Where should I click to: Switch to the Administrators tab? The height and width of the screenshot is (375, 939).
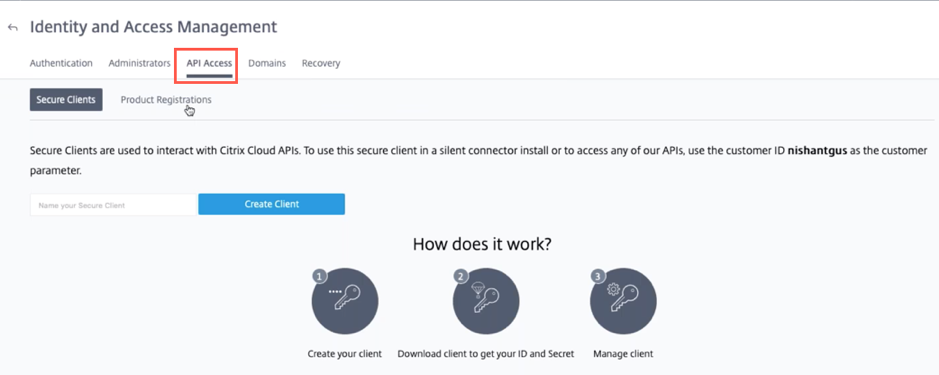(x=140, y=63)
